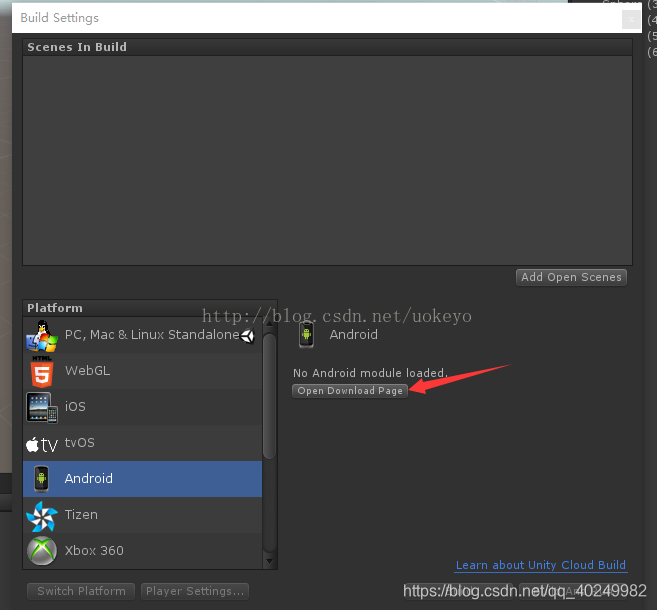Click the HTML5 WebGL platform icon

[x=41, y=371]
